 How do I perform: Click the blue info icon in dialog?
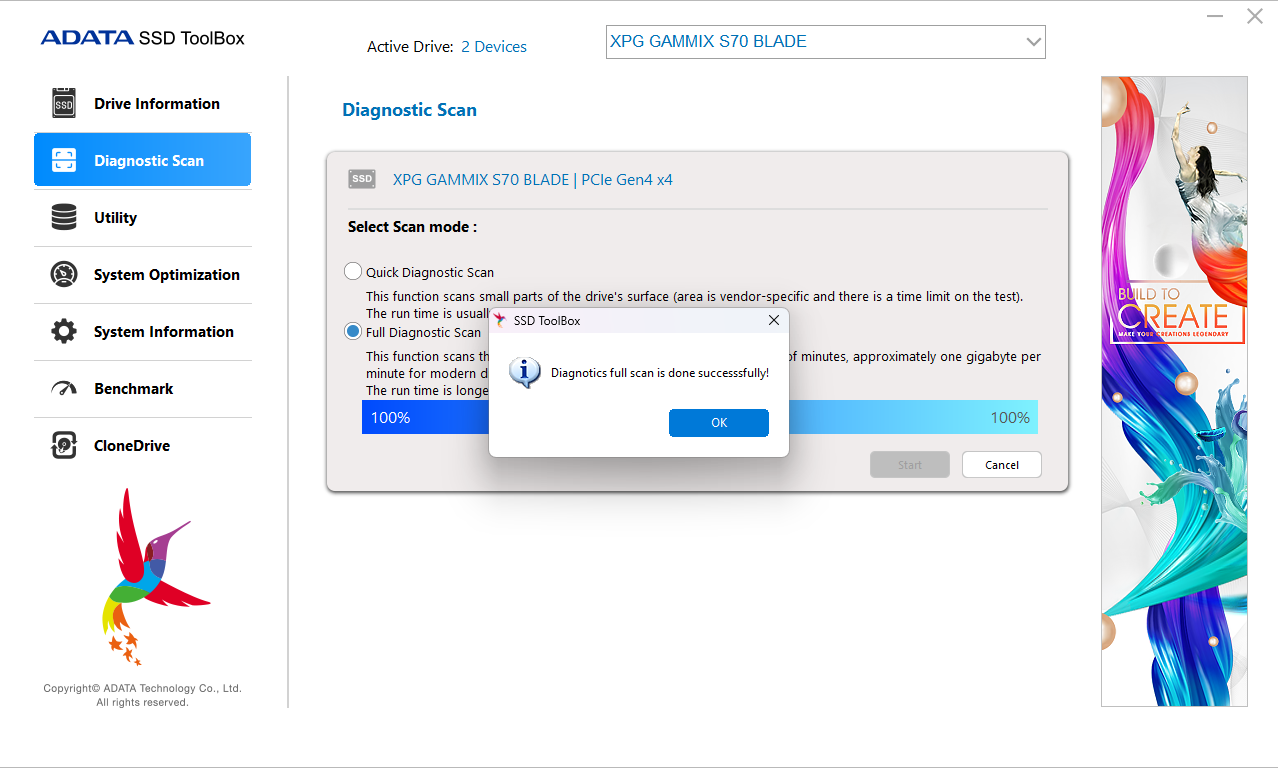525,372
